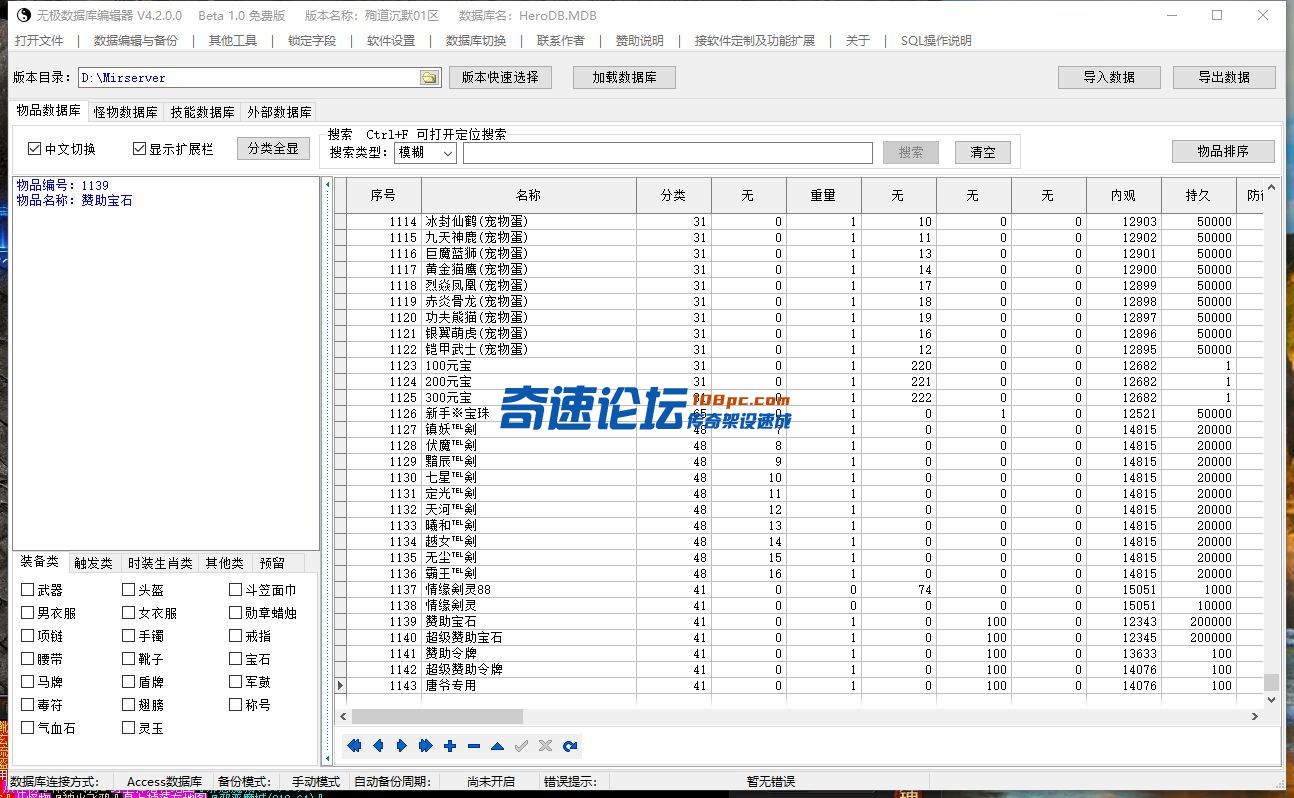The width and height of the screenshot is (1294, 798).
Task: Refresh data with the circular arrow icon
Action: pyautogui.click(x=570, y=746)
